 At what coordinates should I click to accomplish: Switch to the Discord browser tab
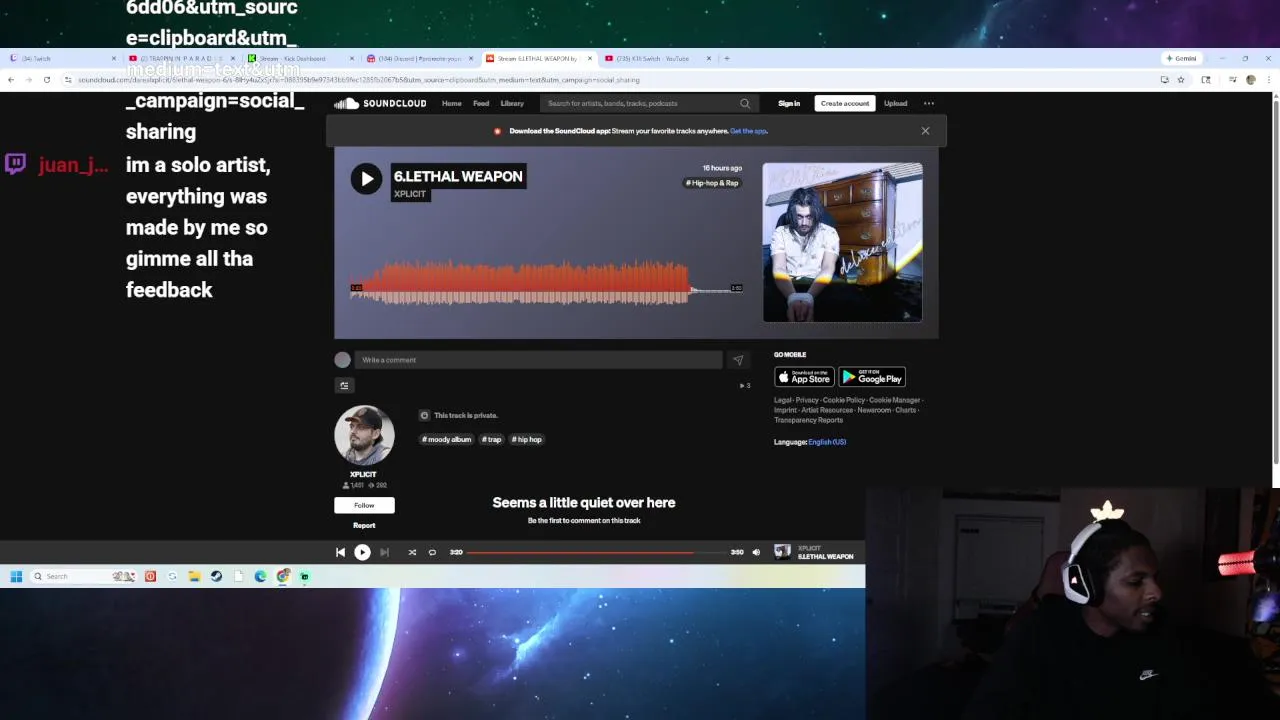(418, 58)
